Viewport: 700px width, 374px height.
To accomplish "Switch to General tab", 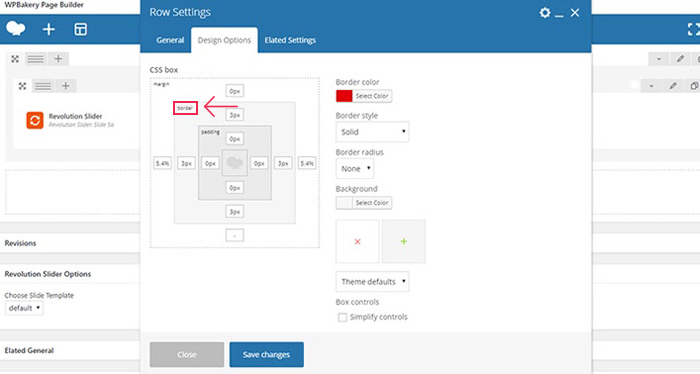I will click(x=170, y=40).
